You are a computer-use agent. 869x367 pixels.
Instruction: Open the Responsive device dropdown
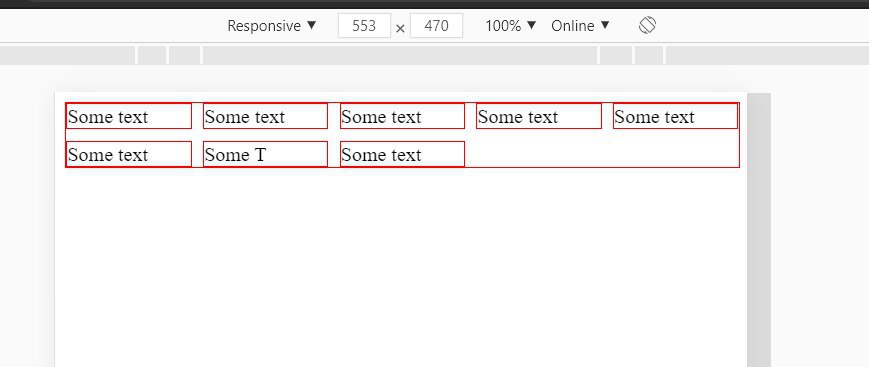(272, 26)
